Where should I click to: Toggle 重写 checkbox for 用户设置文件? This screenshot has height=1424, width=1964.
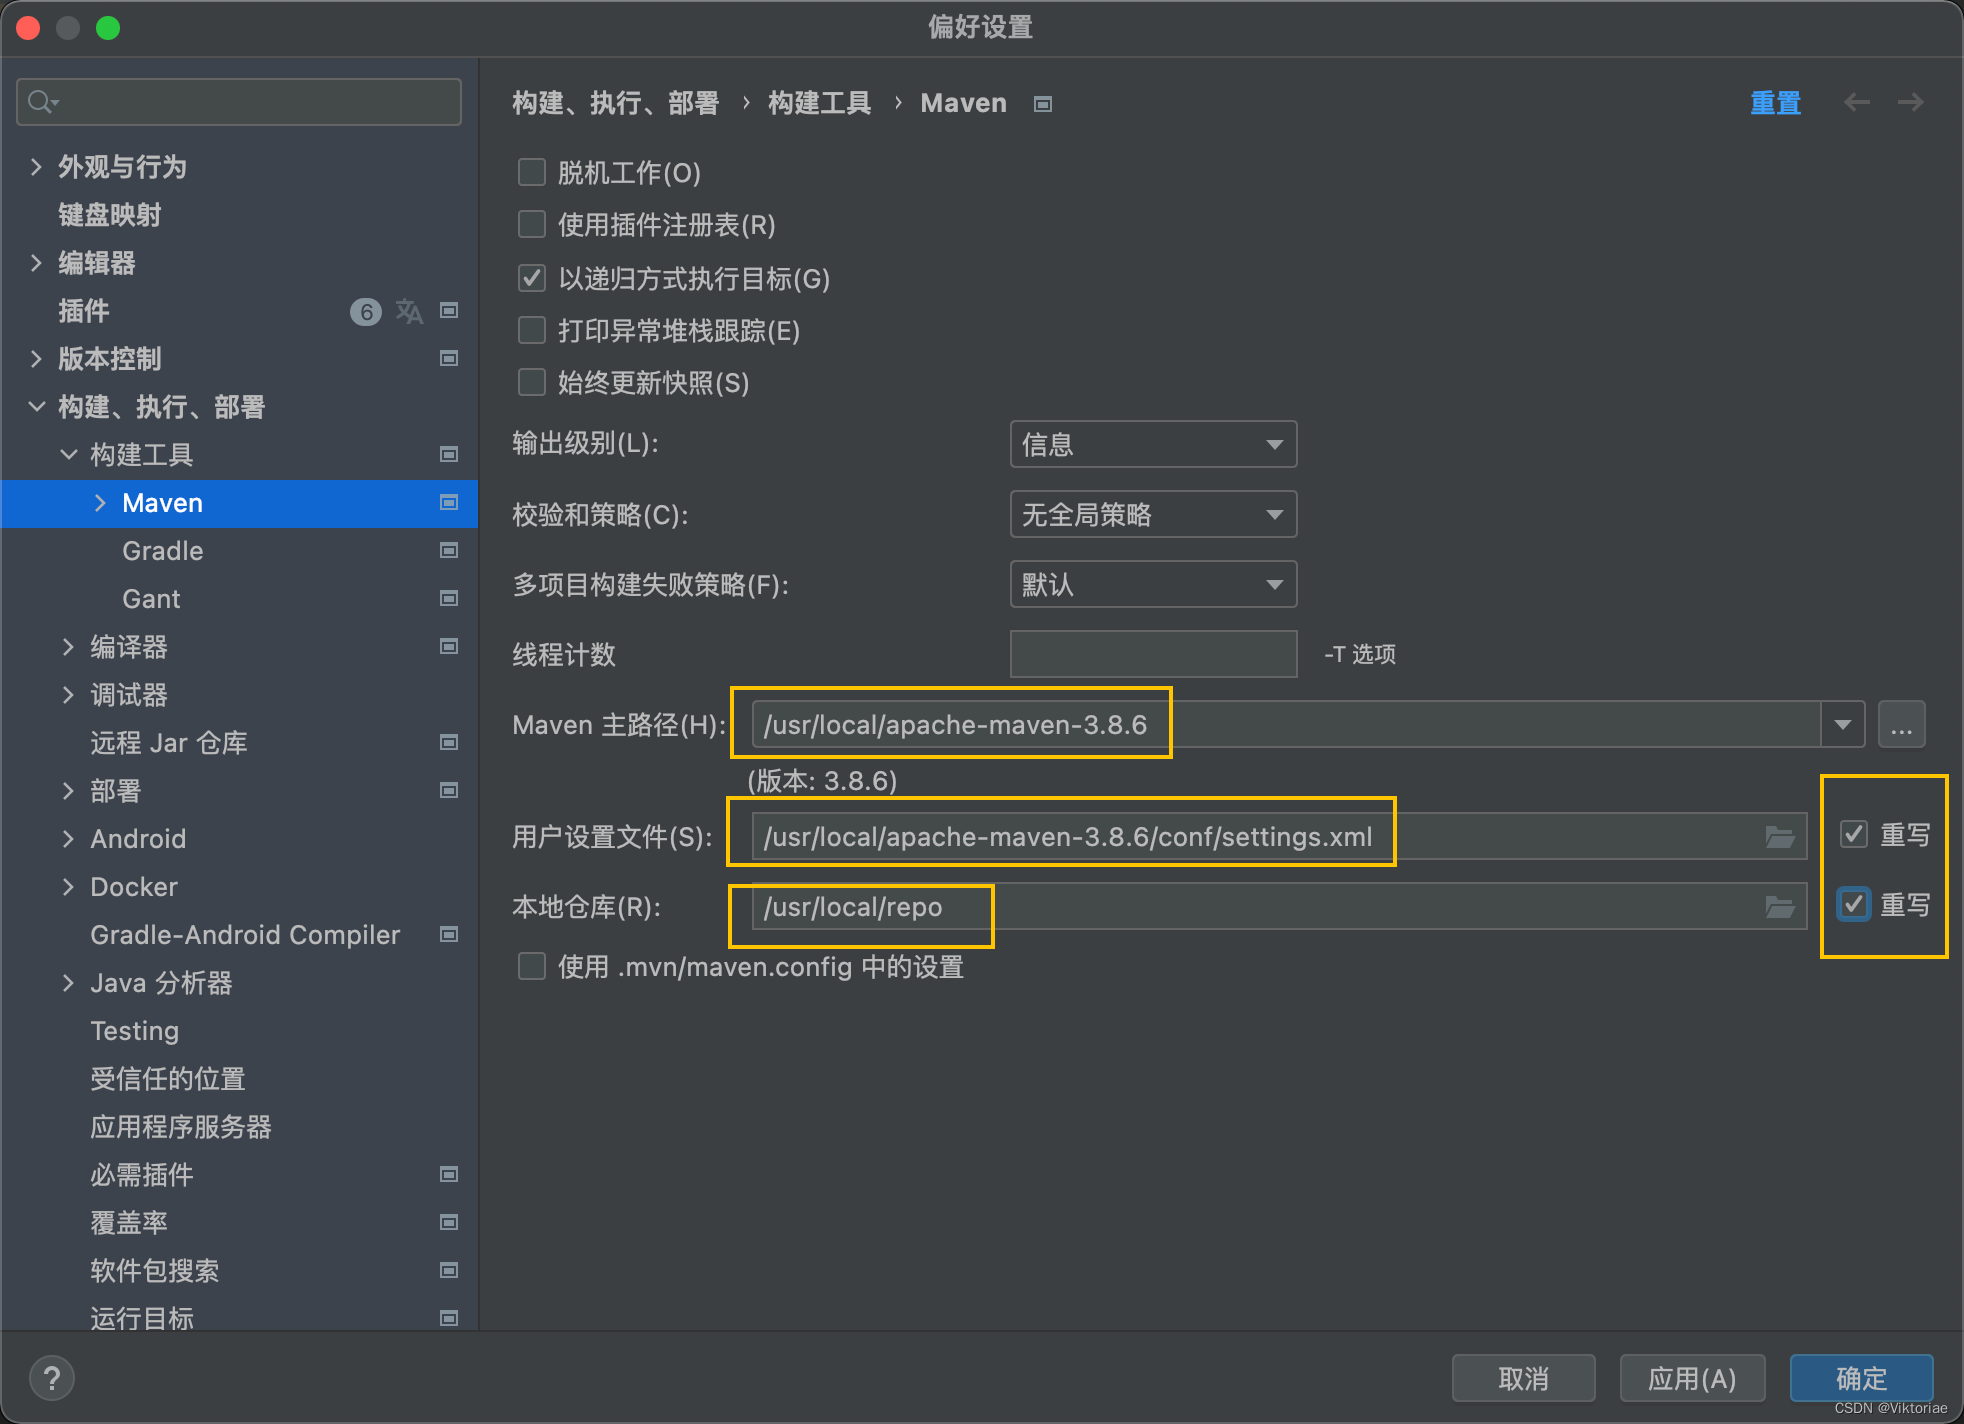1854,834
